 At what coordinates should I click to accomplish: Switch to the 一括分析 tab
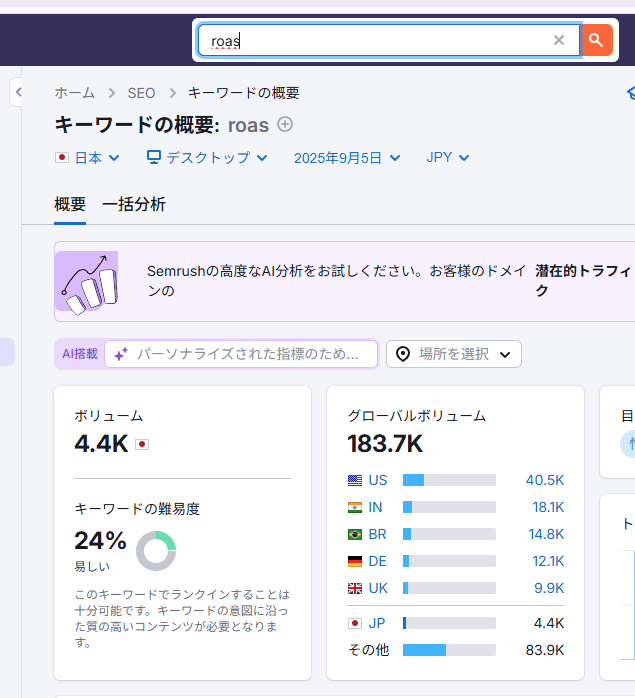coord(134,204)
